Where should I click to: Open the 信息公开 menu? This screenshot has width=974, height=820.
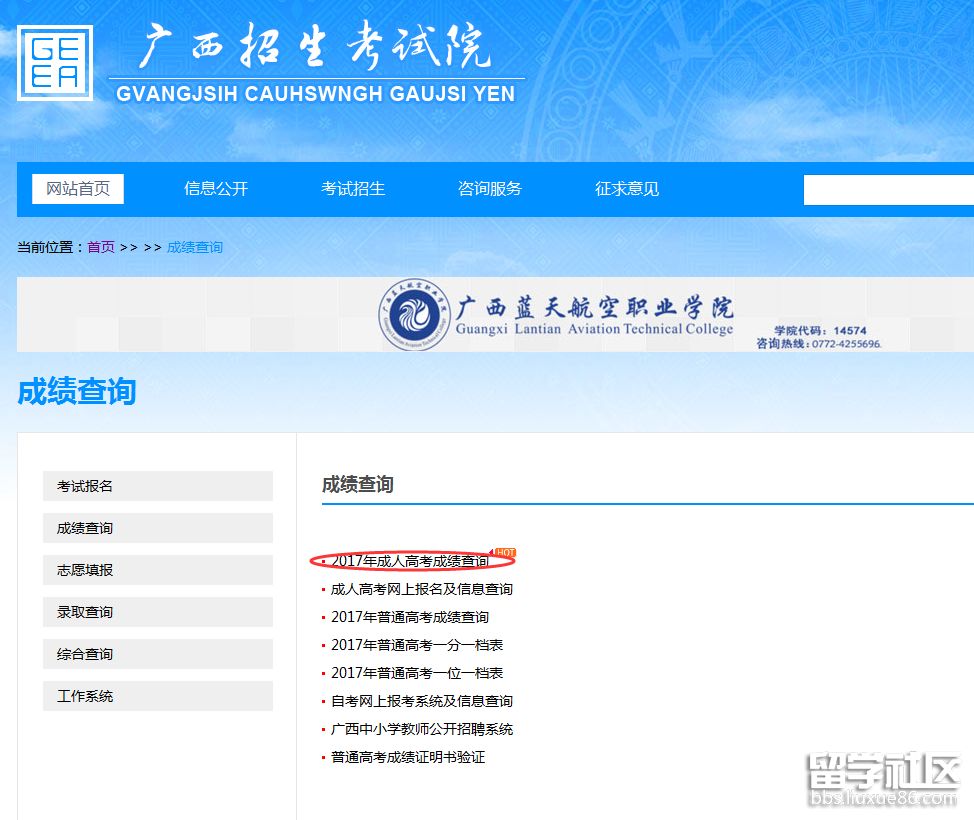[216, 189]
